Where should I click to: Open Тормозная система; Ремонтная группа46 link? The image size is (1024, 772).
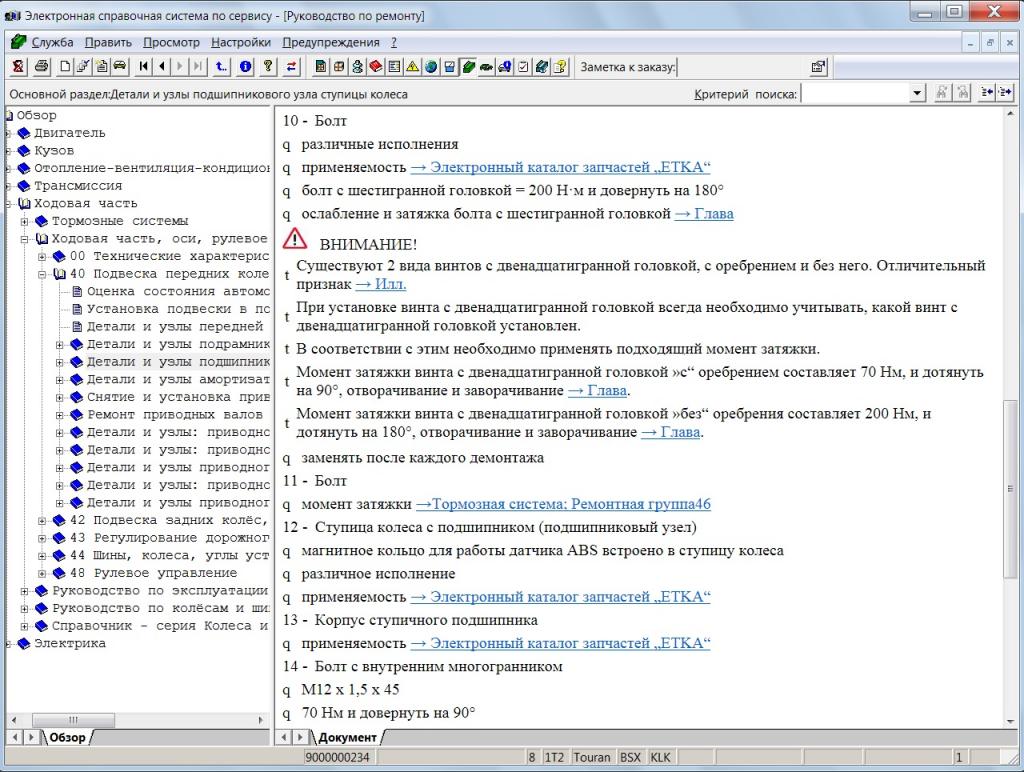click(563, 504)
